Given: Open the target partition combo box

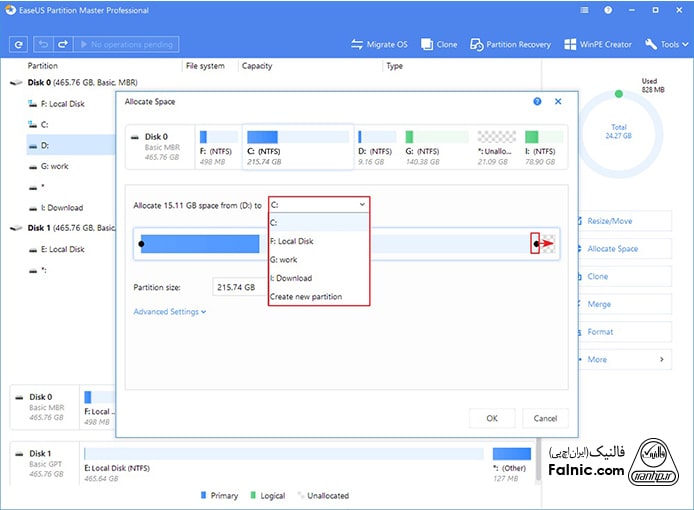Looking at the screenshot, I should (x=319, y=204).
